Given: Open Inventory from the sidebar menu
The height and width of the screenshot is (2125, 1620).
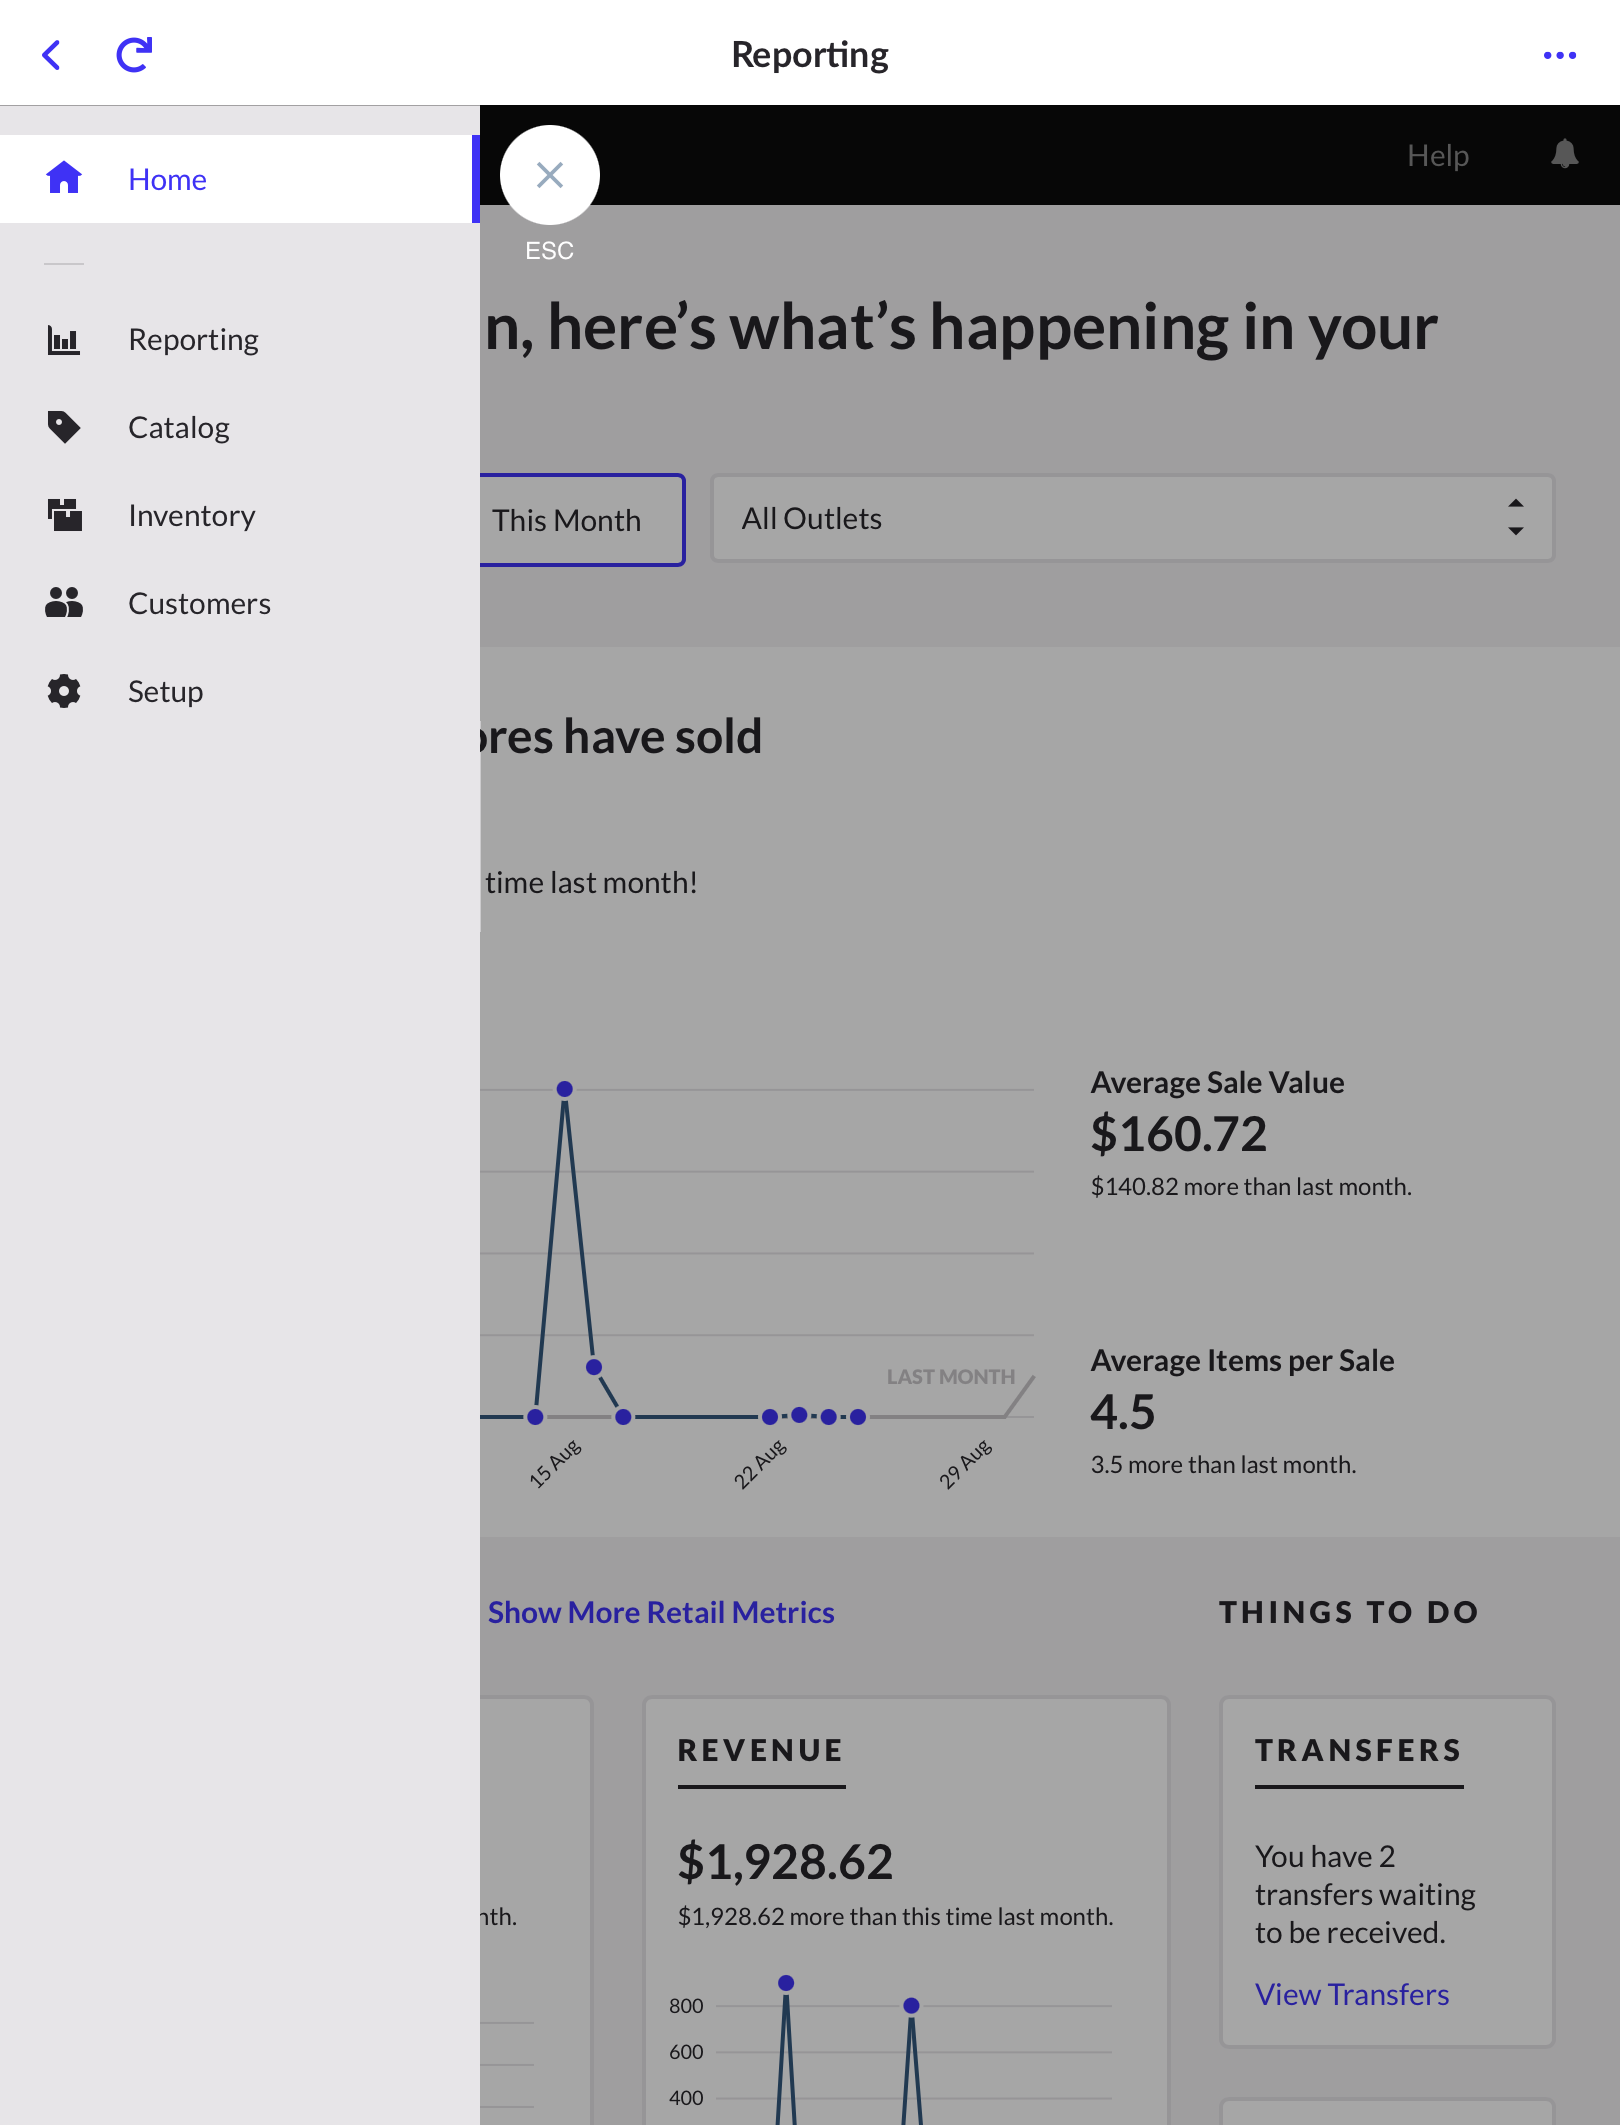Looking at the screenshot, I should click(191, 515).
